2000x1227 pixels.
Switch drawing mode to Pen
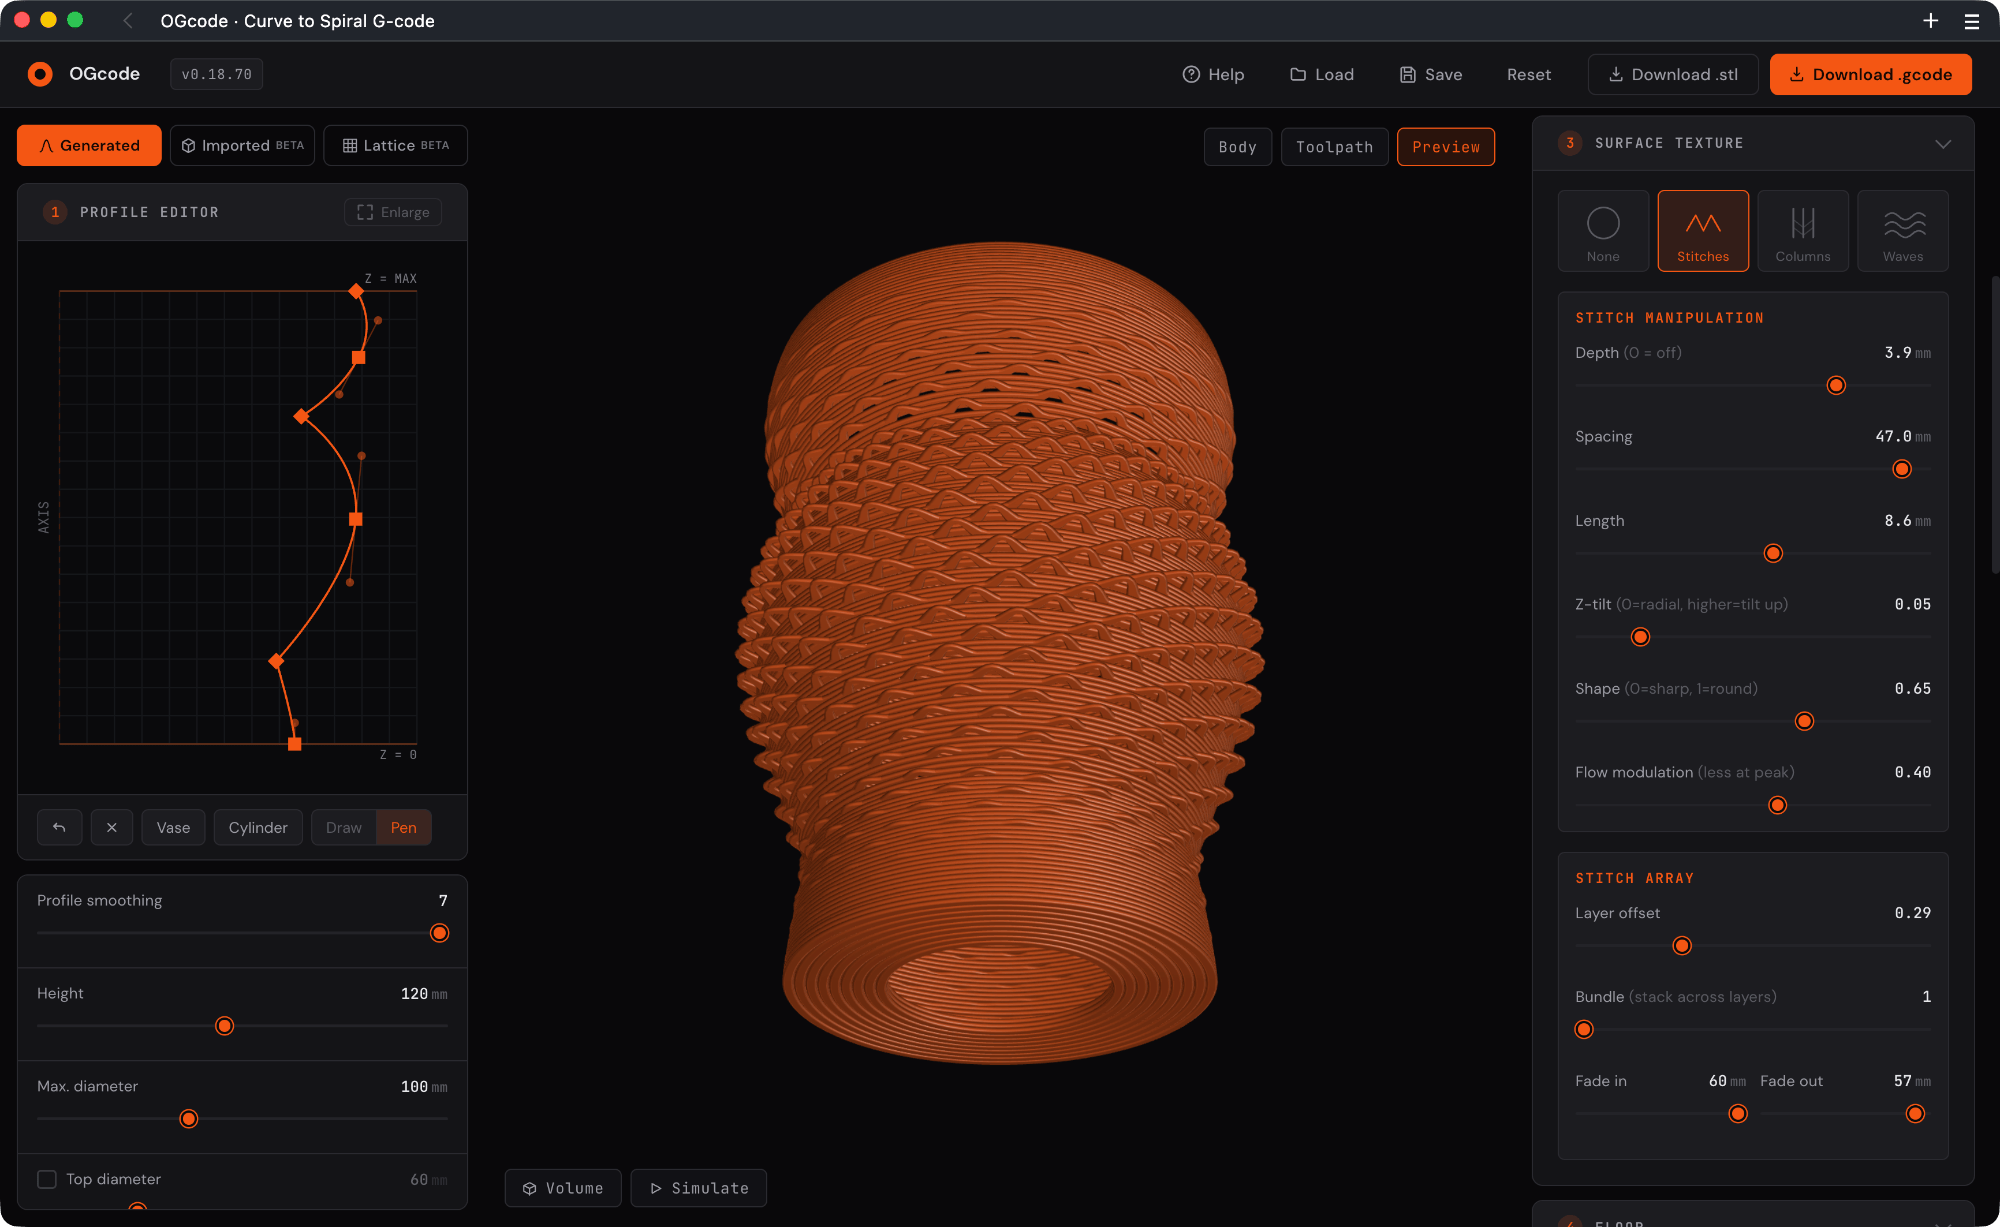404,827
